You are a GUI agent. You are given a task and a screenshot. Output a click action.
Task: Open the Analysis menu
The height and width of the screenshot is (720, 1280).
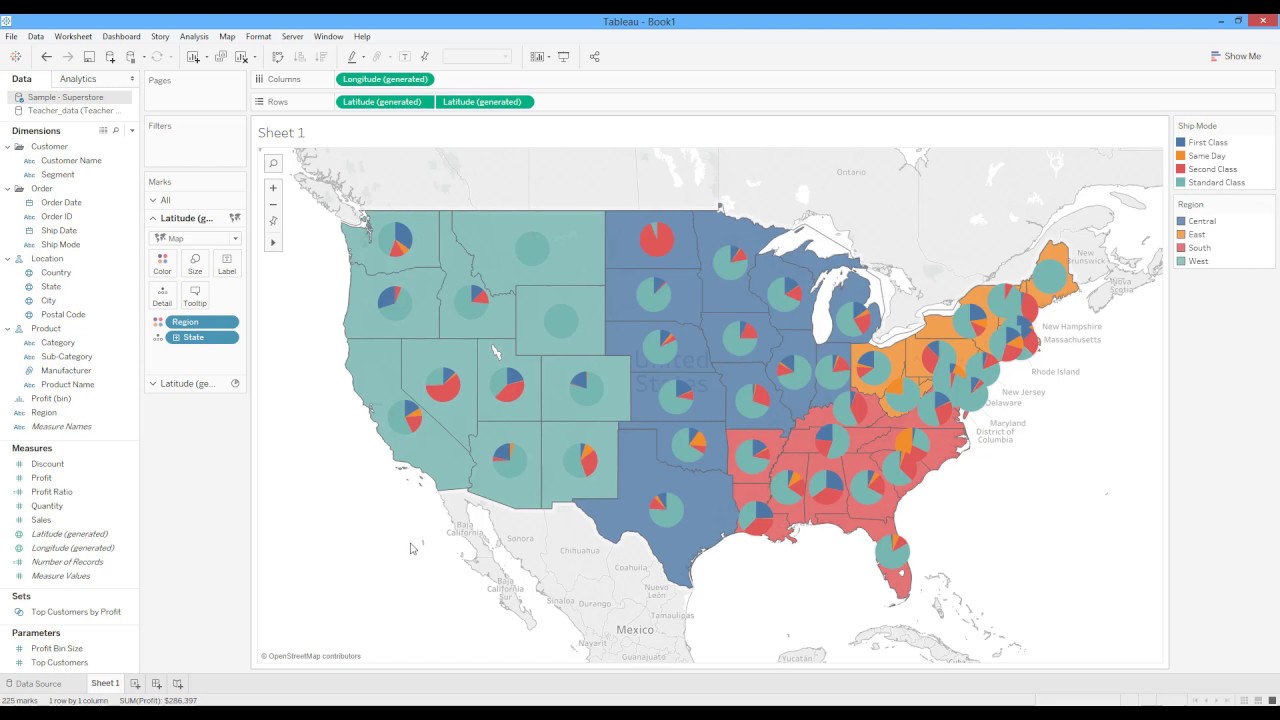tap(194, 36)
